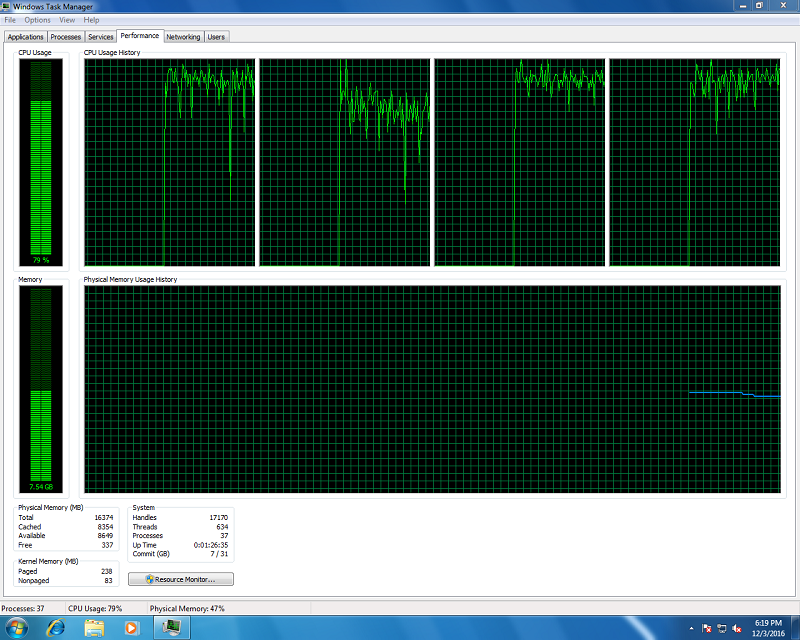Screen dimensions: 800x640
Task: Launch Internet Explorer from taskbar
Action: [56, 627]
